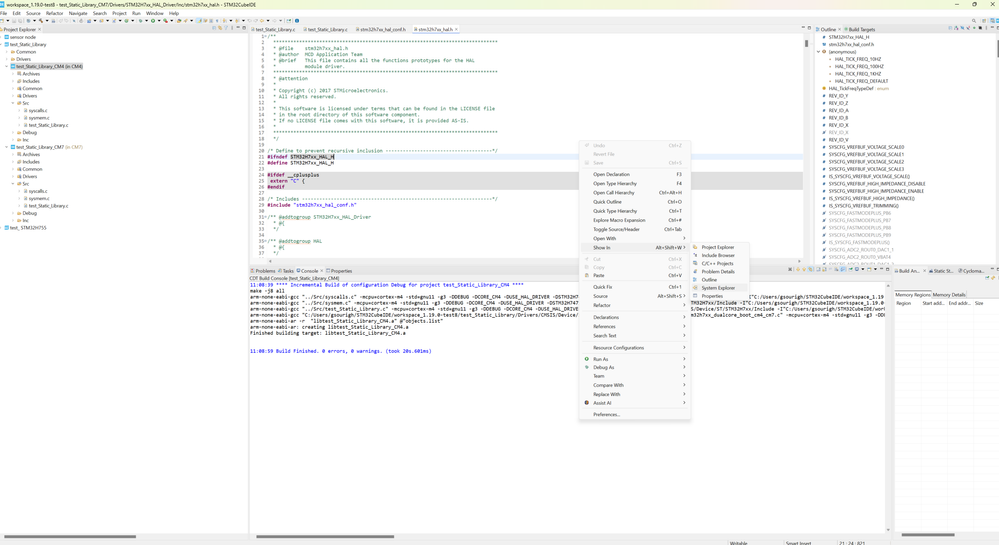Image resolution: width=999 pixels, height=545 pixels.
Task: Click the System Explorer submenu icon
Action: point(696,288)
